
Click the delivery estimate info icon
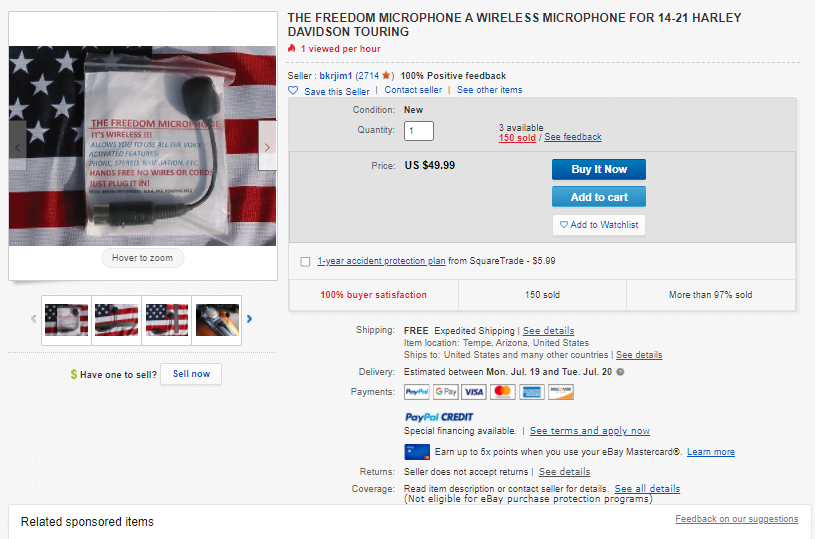click(x=620, y=372)
